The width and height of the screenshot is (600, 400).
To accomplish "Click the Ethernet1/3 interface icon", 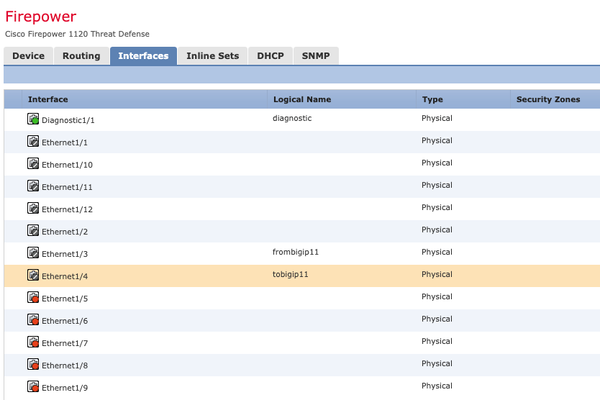I will pos(33,253).
